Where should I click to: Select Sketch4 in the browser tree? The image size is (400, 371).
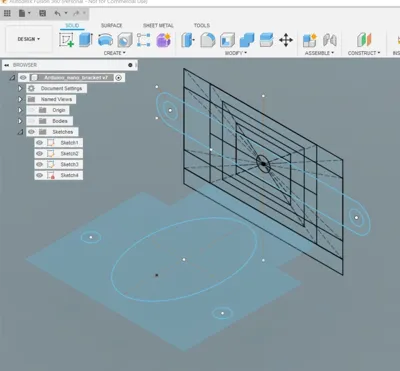coord(69,175)
